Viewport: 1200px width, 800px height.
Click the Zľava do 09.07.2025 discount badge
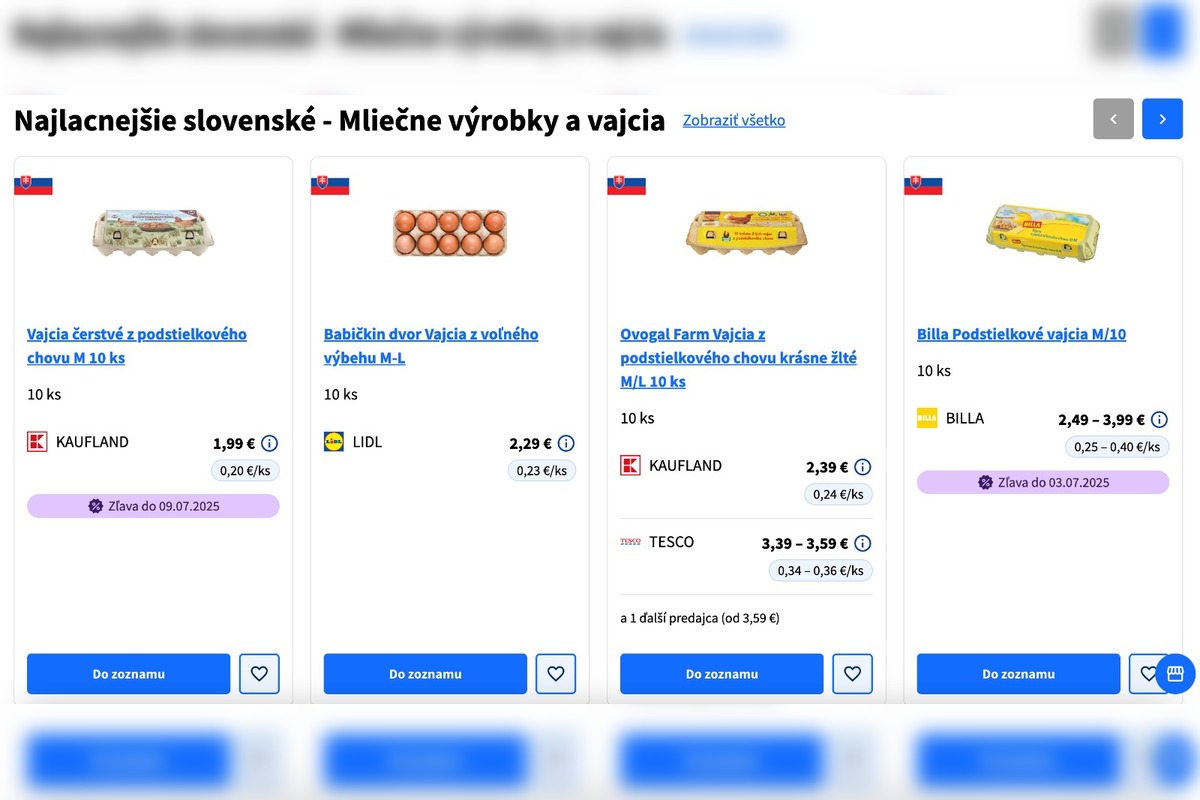tap(153, 506)
